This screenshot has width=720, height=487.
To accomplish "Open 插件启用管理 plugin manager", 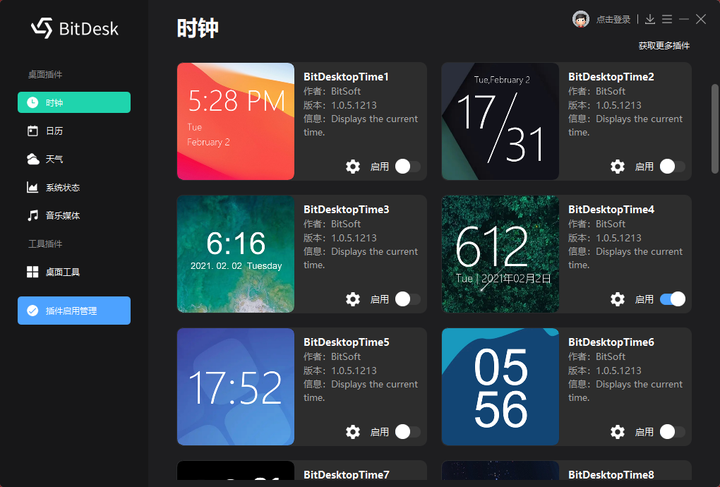I will [x=74, y=310].
